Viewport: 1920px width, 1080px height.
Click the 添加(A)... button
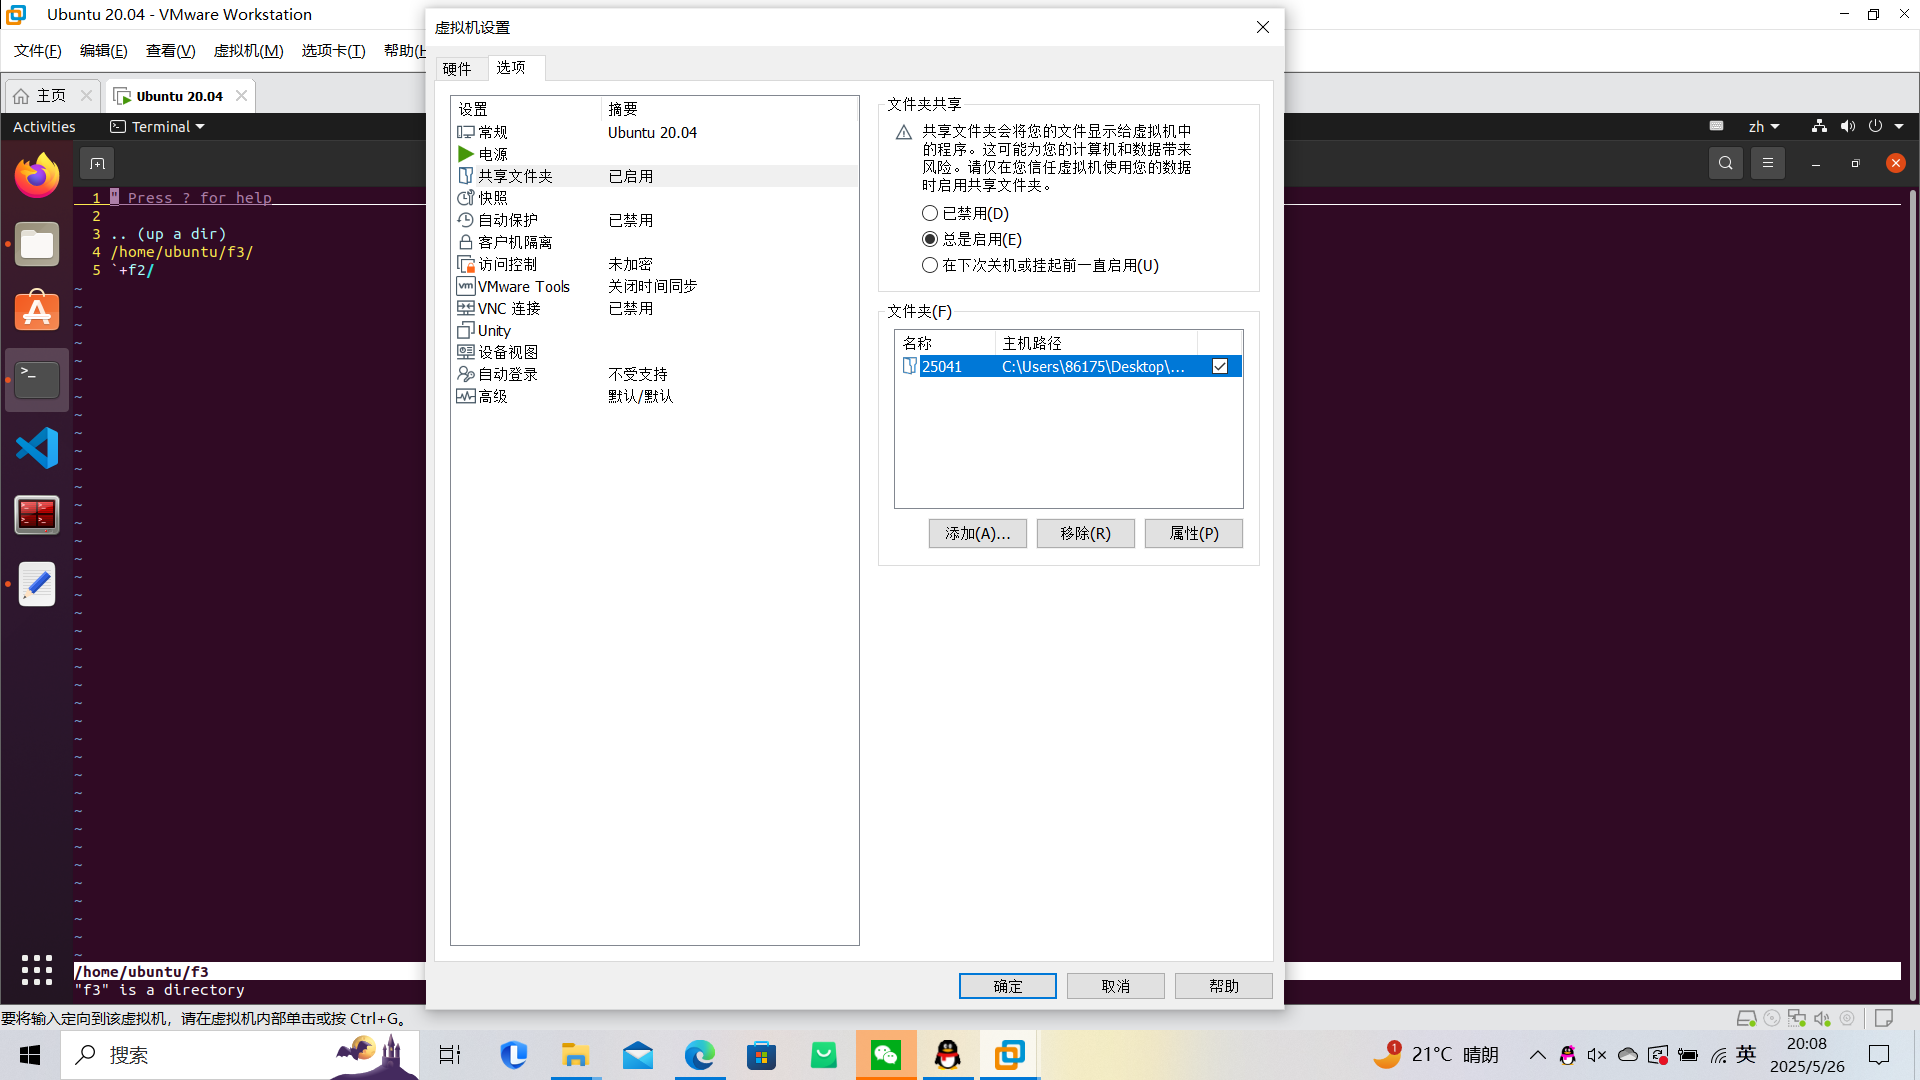[x=977, y=533]
